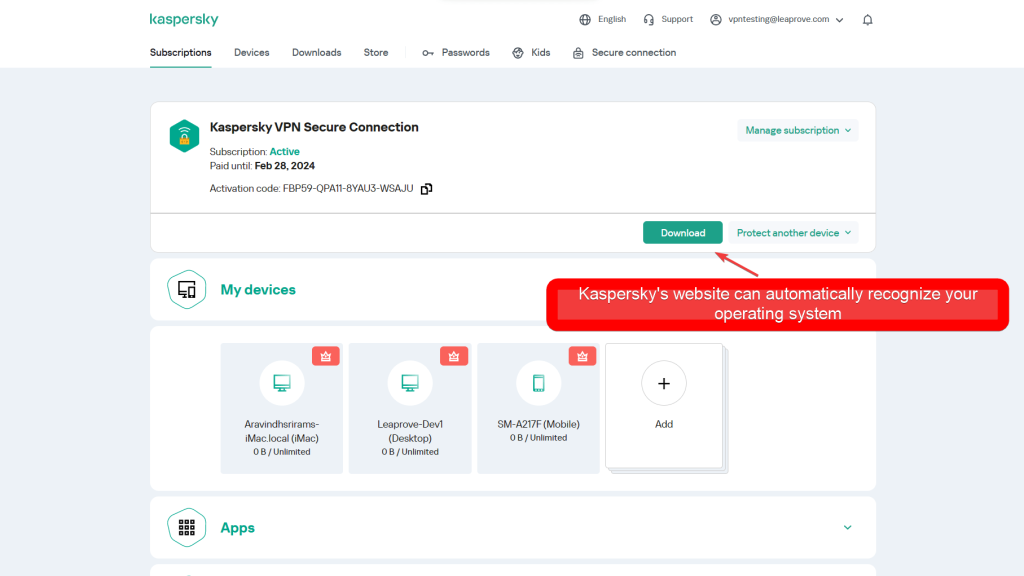The height and width of the screenshot is (576, 1024).
Task: Click the account profile icon
Action: coord(716,20)
